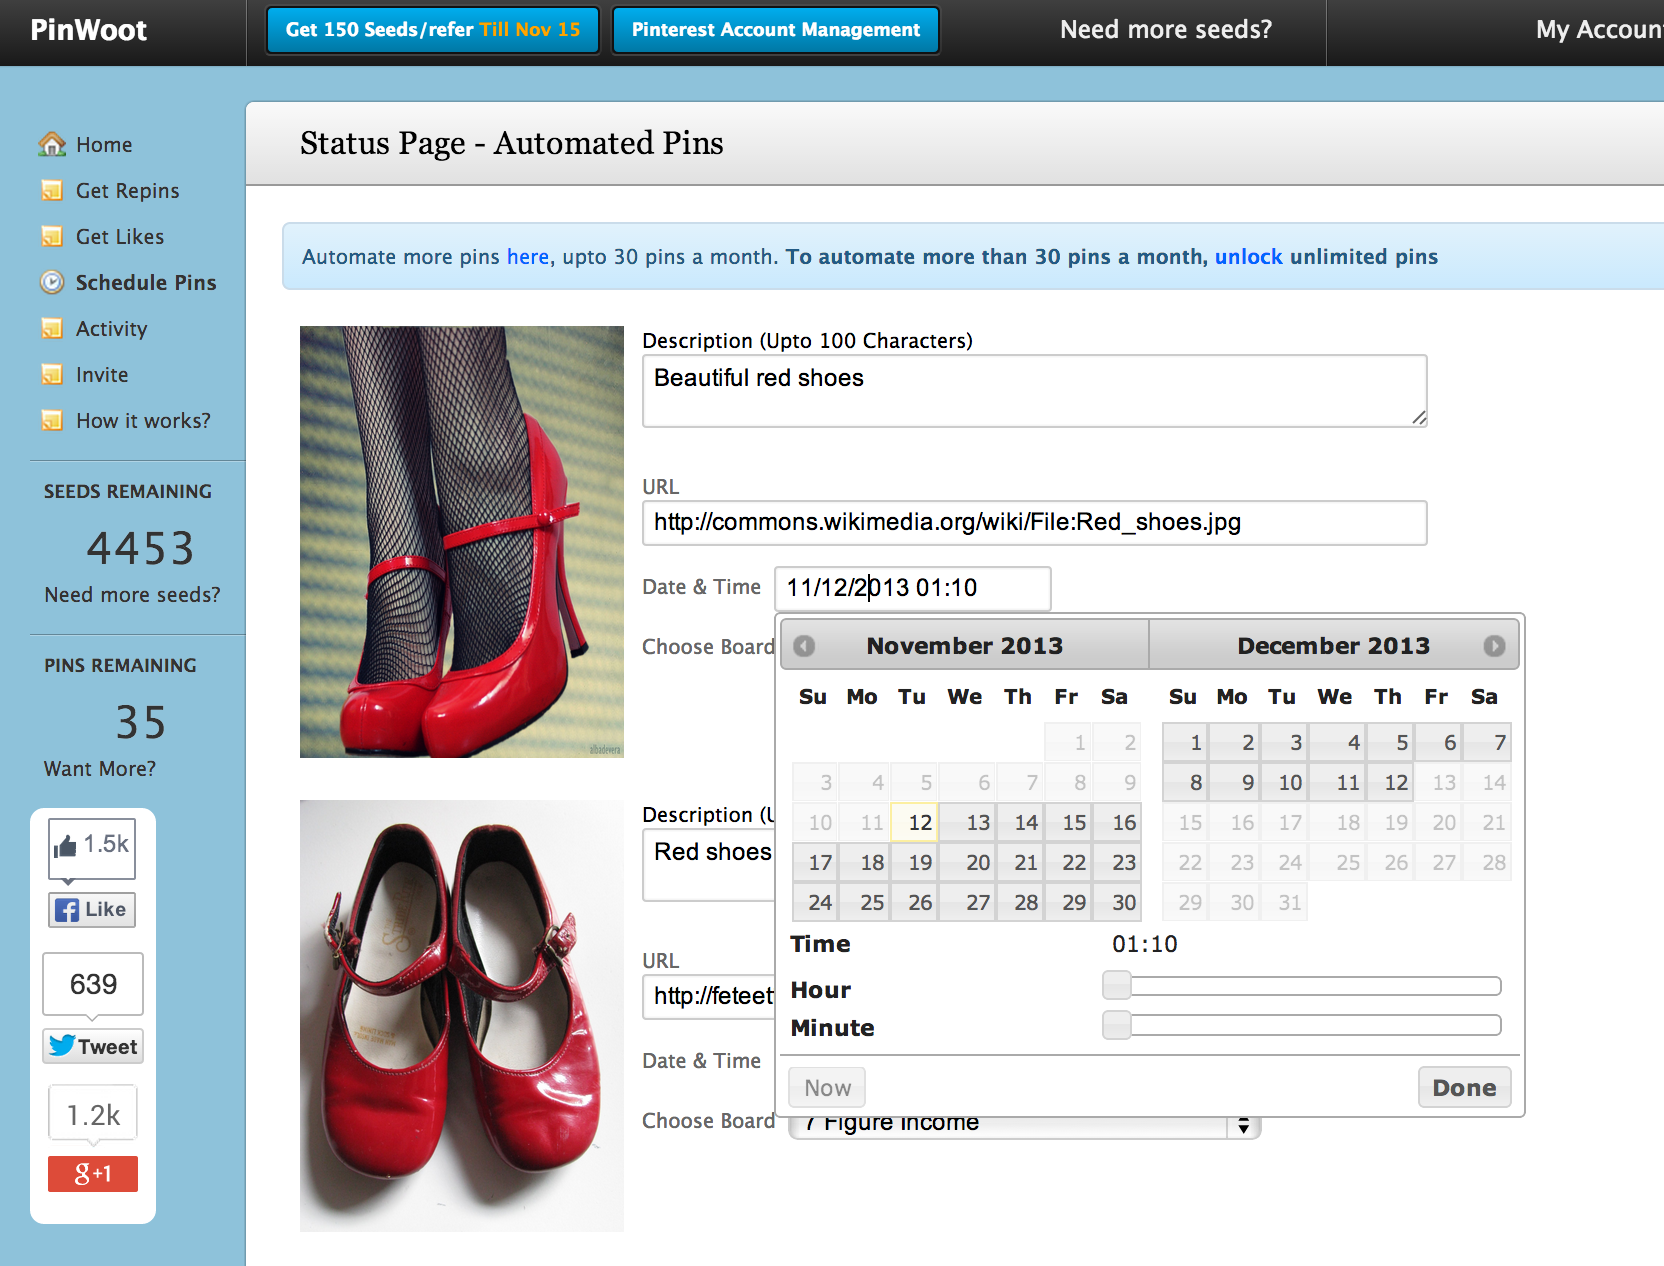The image size is (1664, 1266).
Task: Open Get Likes in the sidebar
Action: coord(120,237)
